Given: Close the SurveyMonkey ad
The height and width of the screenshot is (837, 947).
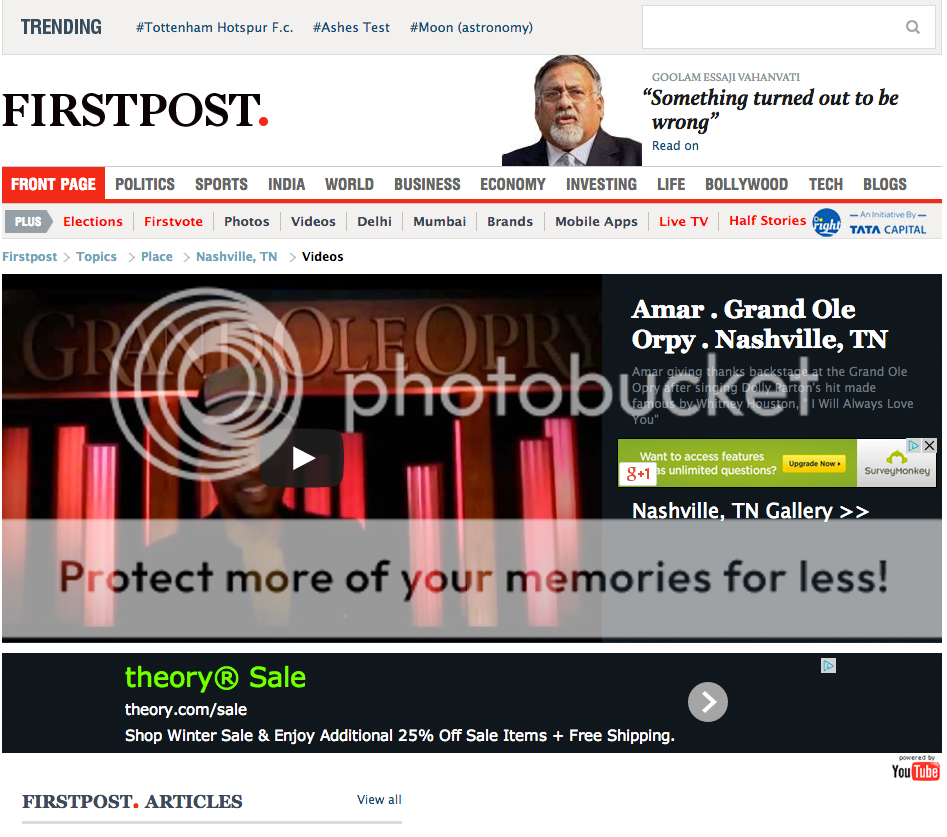Looking at the screenshot, I should pos(929,446).
